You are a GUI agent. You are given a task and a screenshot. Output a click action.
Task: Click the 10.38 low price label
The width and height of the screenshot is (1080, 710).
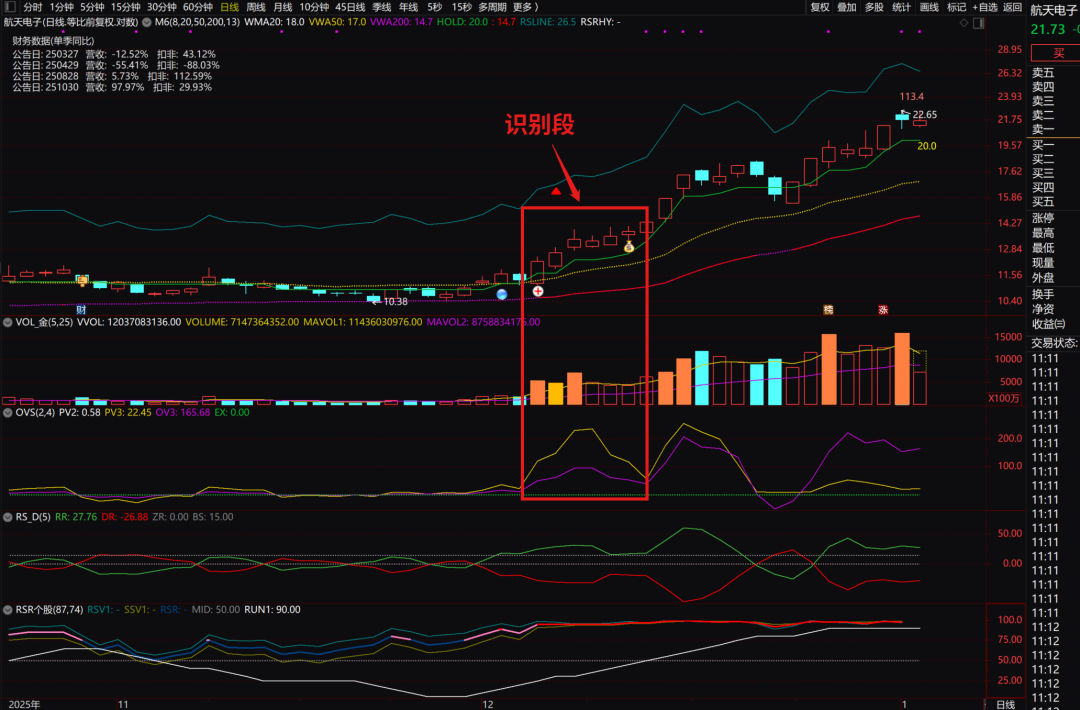(x=395, y=302)
